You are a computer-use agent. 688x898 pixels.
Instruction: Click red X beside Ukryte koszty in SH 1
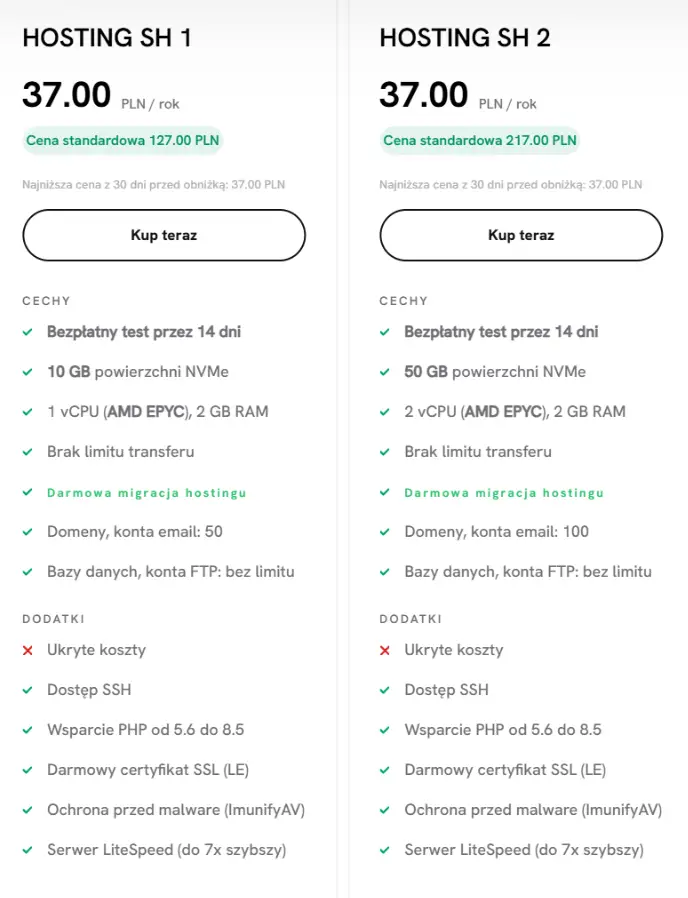(x=27, y=650)
